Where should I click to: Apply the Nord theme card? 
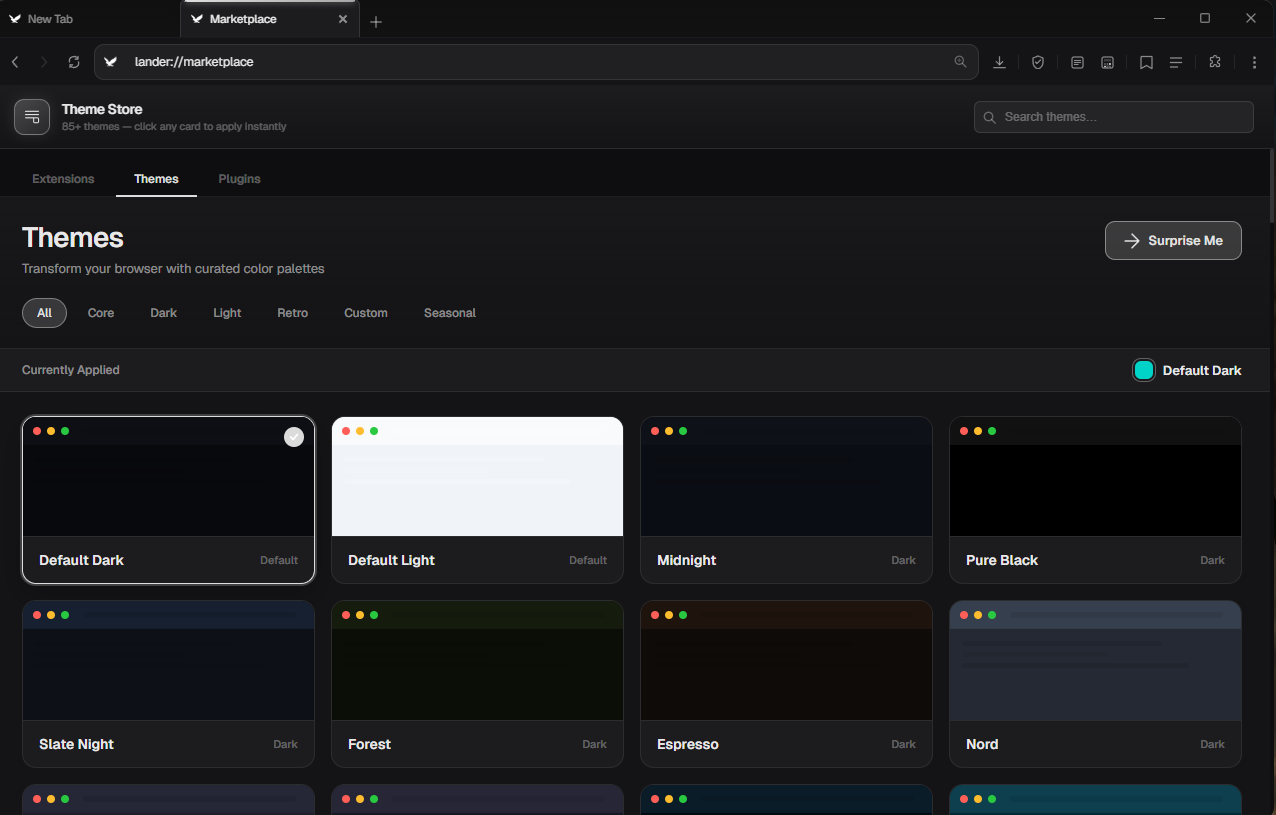coord(1094,684)
